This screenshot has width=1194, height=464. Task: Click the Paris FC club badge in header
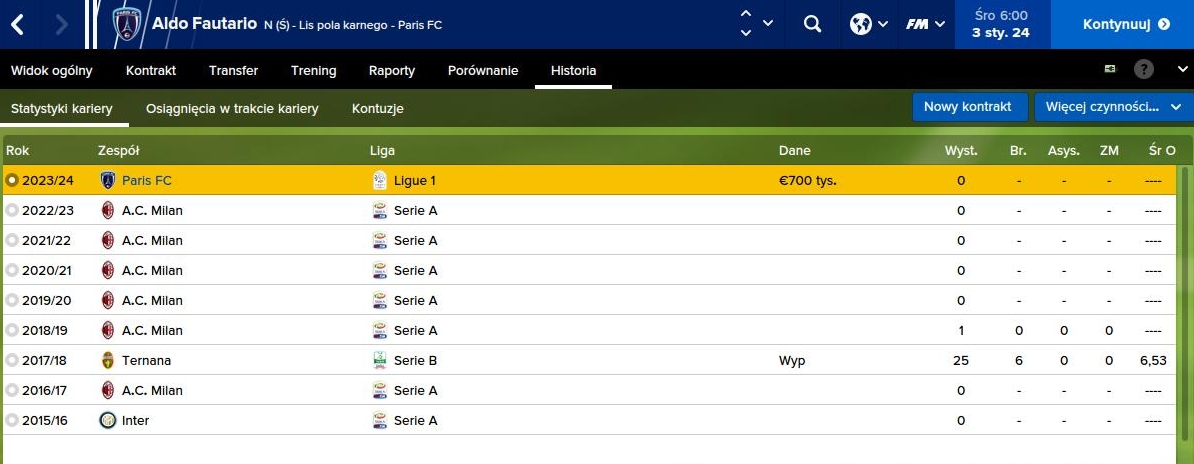click(x=127, y=24)
